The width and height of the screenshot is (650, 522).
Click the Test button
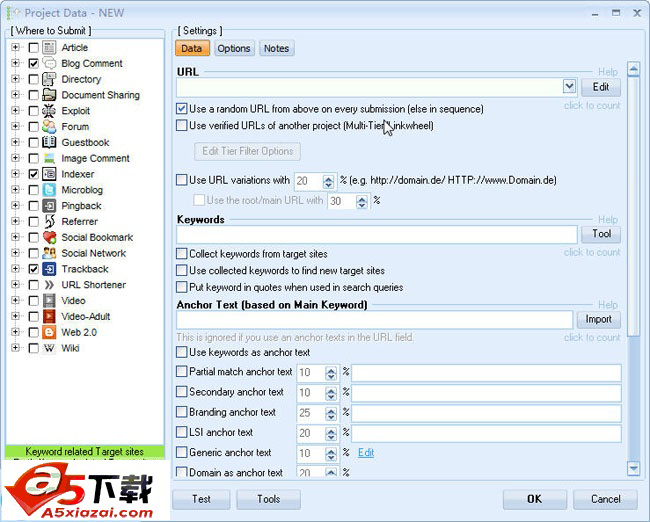click(x=201, y=499)
